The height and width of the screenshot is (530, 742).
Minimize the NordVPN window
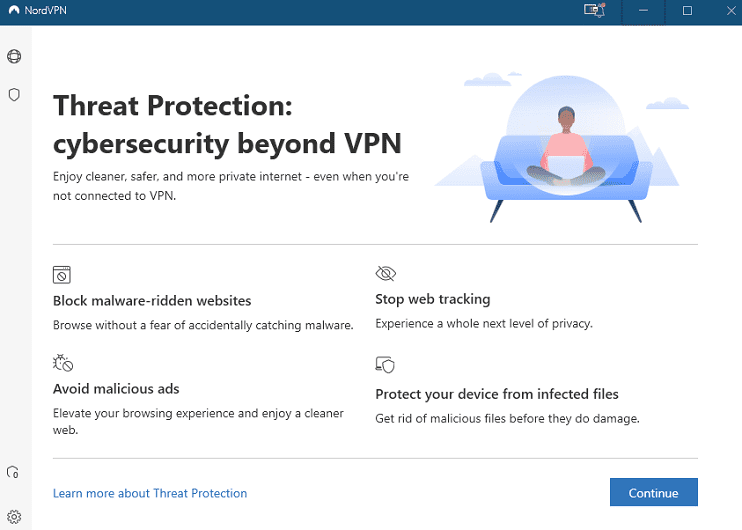tap(641, 11)
